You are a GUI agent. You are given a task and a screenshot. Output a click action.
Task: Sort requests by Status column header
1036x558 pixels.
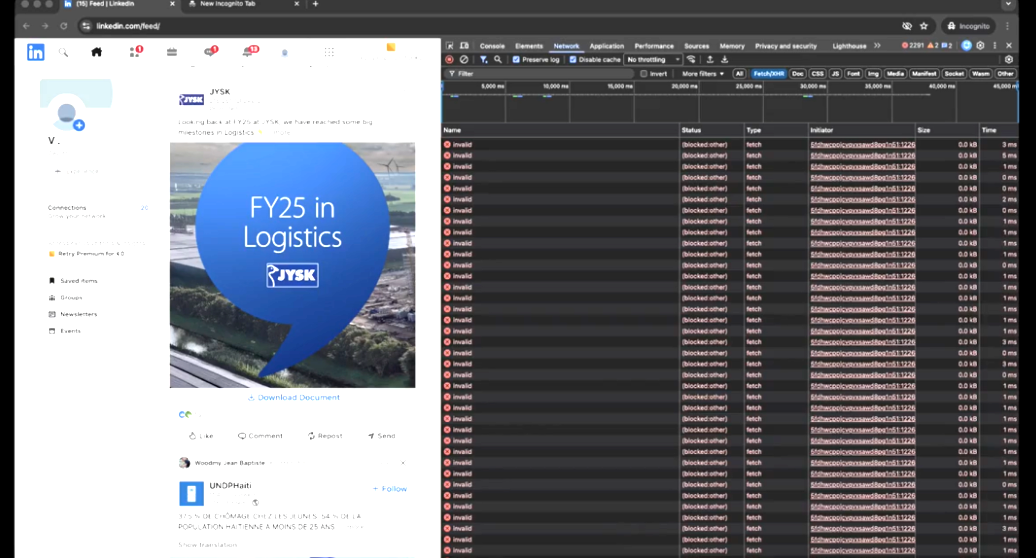710,130
